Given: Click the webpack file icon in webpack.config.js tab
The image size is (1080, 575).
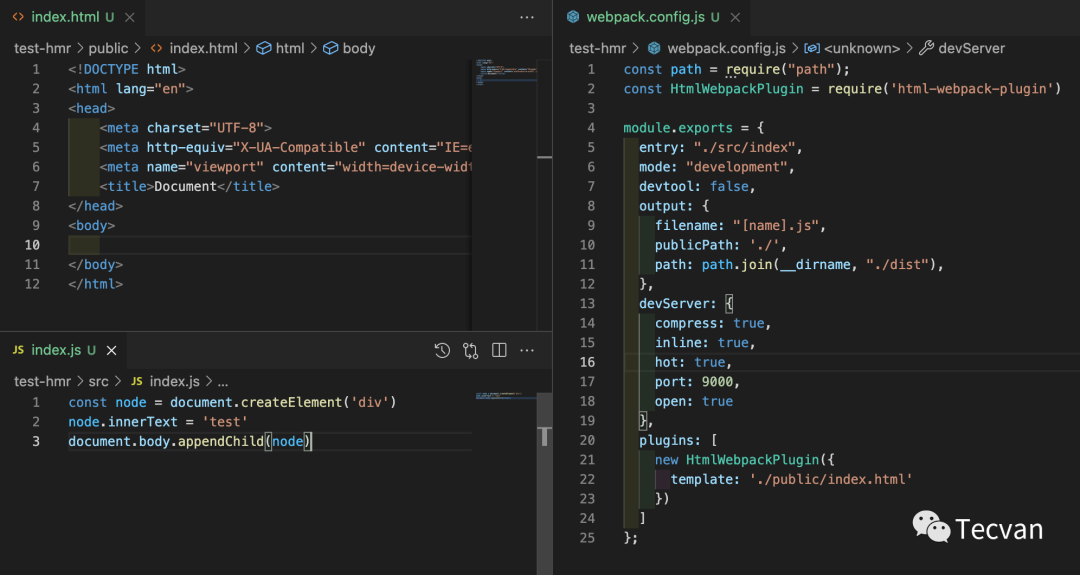Looking at the screenshot, I should coord(573,17).
